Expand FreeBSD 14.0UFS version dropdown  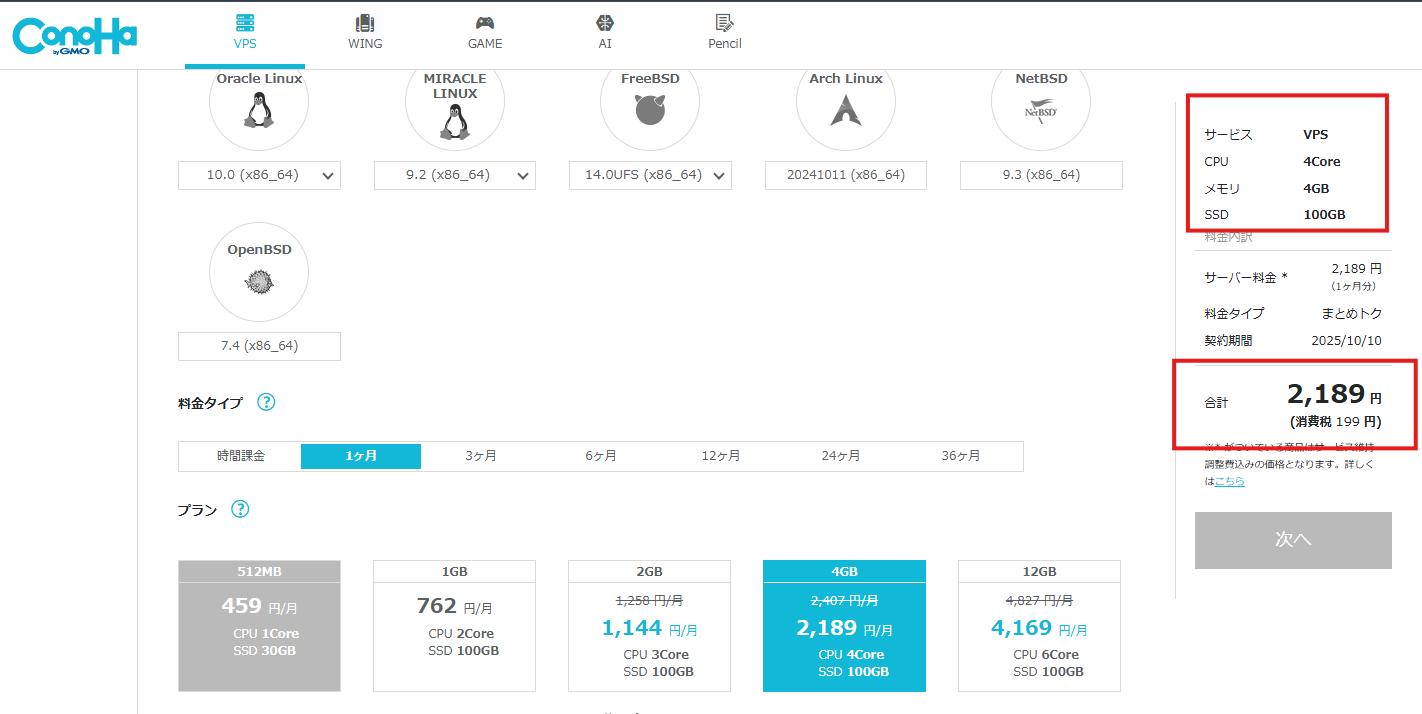650,175
